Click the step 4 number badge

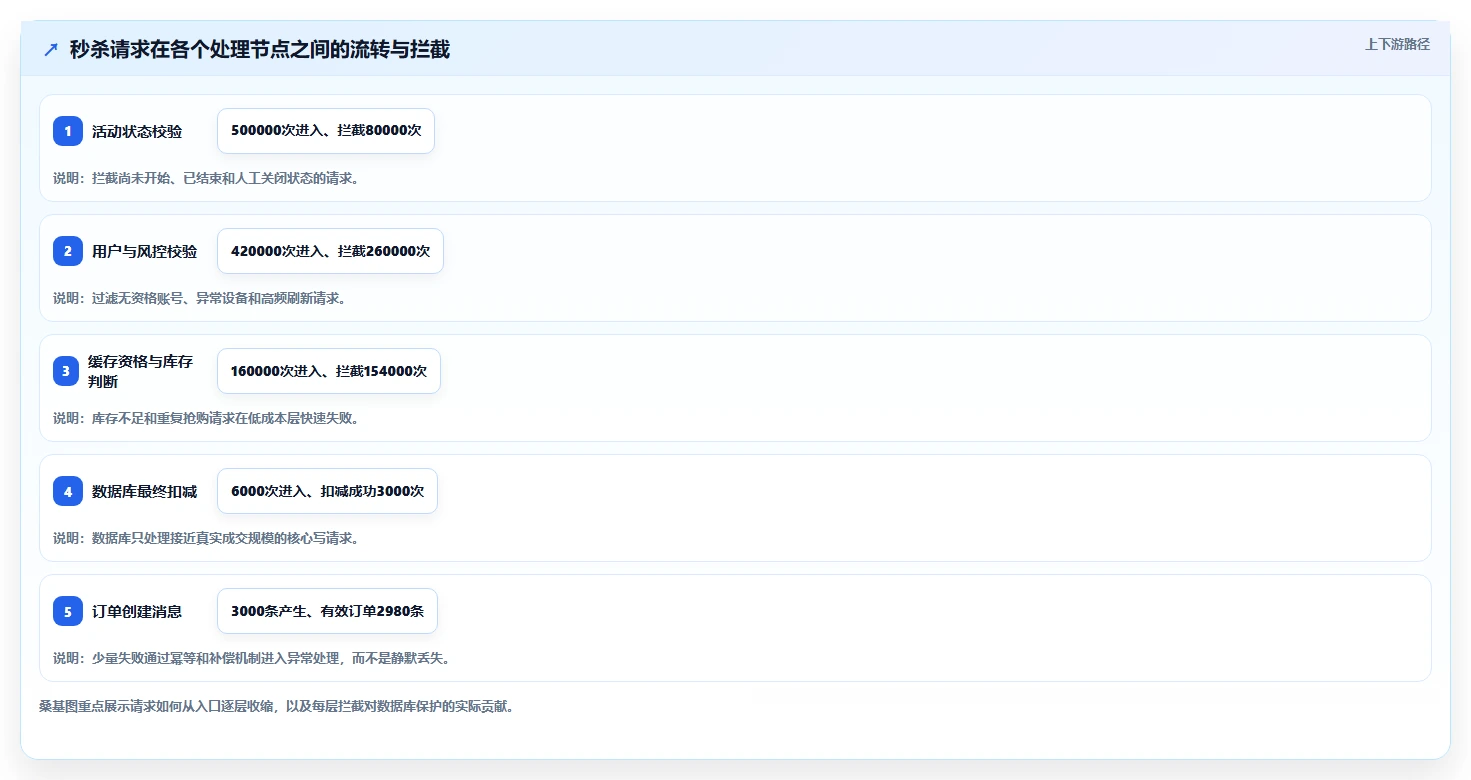tap(68, 491)
